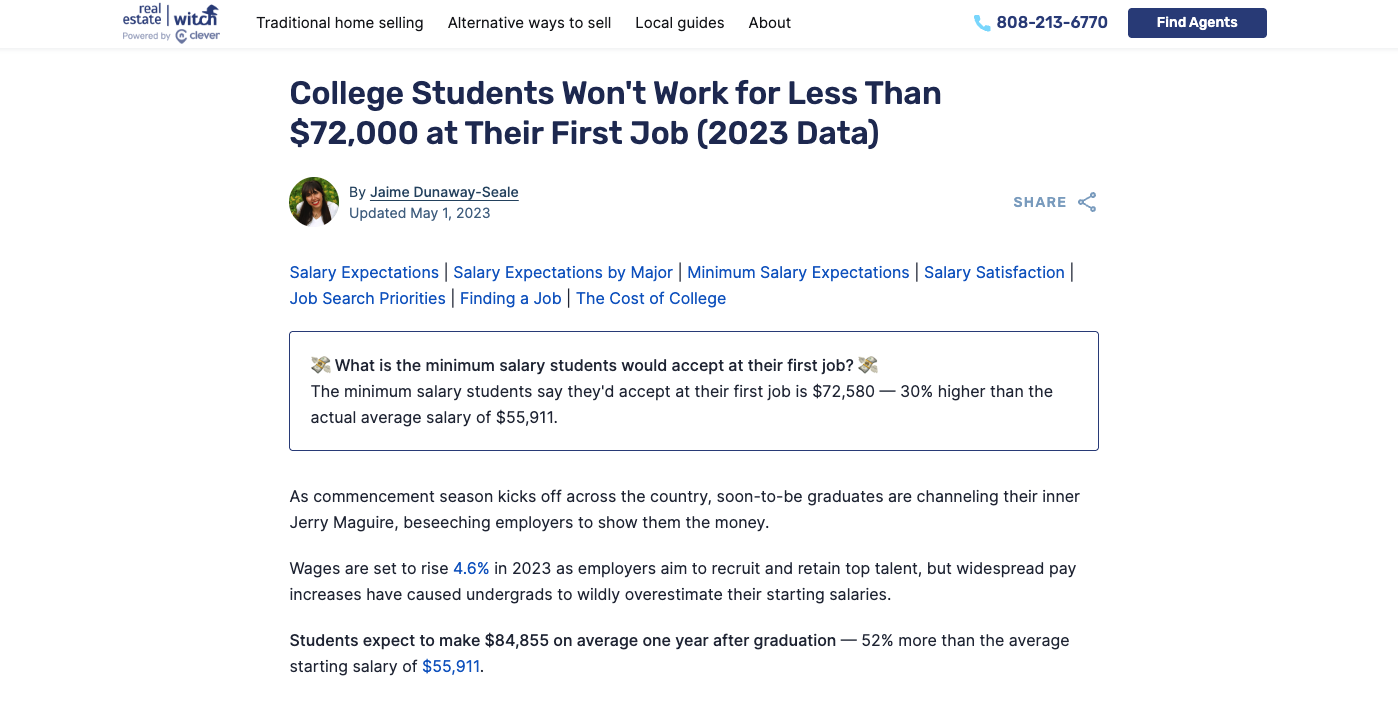
Task: Open the Local guides menu
Action: pyautogui.click(x=680, y=23)
